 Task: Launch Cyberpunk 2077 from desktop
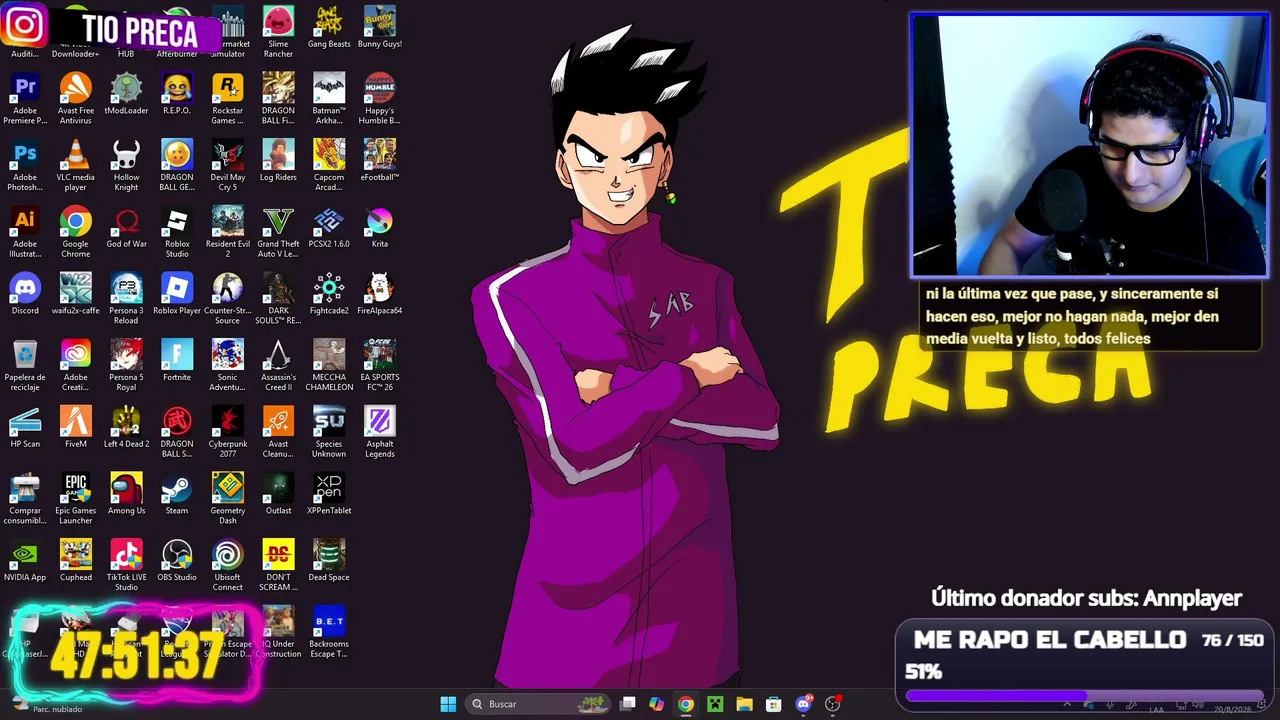pos(227,433)
